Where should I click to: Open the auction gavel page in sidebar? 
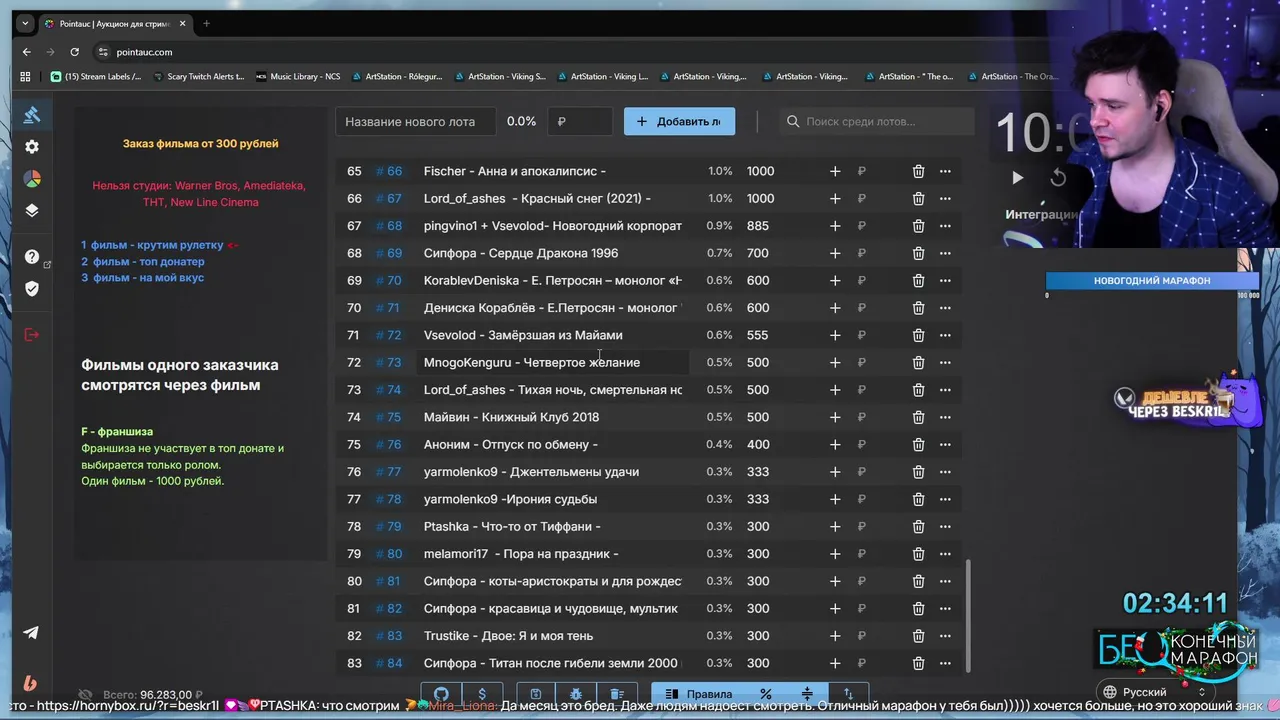coord(32,115)
